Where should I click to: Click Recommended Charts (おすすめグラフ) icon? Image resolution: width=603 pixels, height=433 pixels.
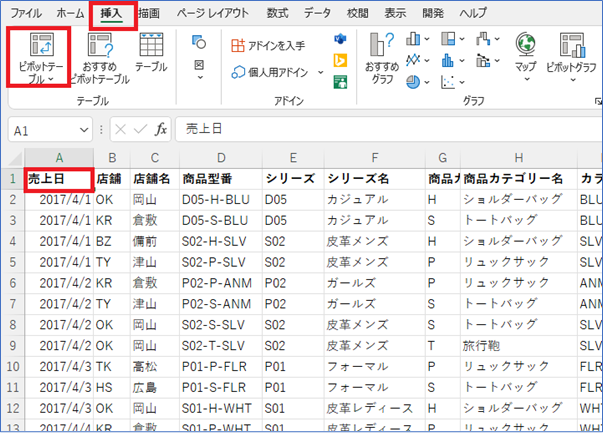pos(380,57)
